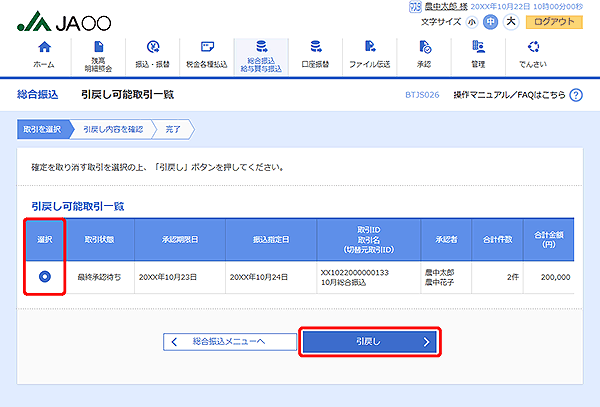Click the 引戻し button
This screenshot has height=407, width=600.
[370, 342]
